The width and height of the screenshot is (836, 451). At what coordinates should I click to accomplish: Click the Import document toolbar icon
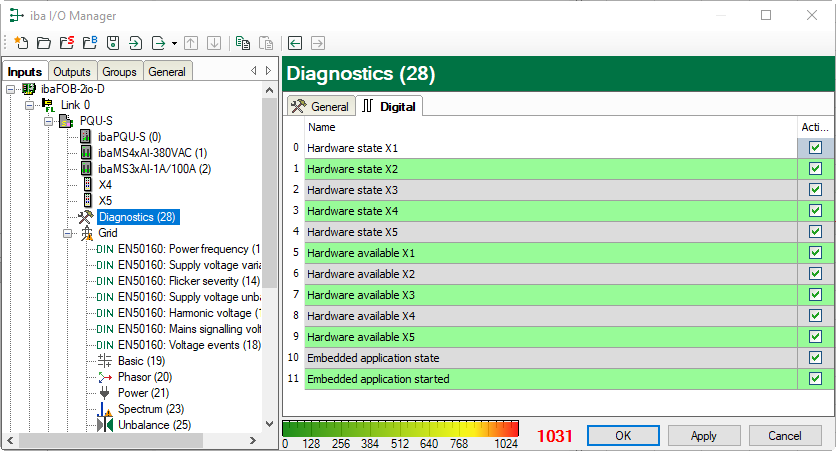point(136,43)
